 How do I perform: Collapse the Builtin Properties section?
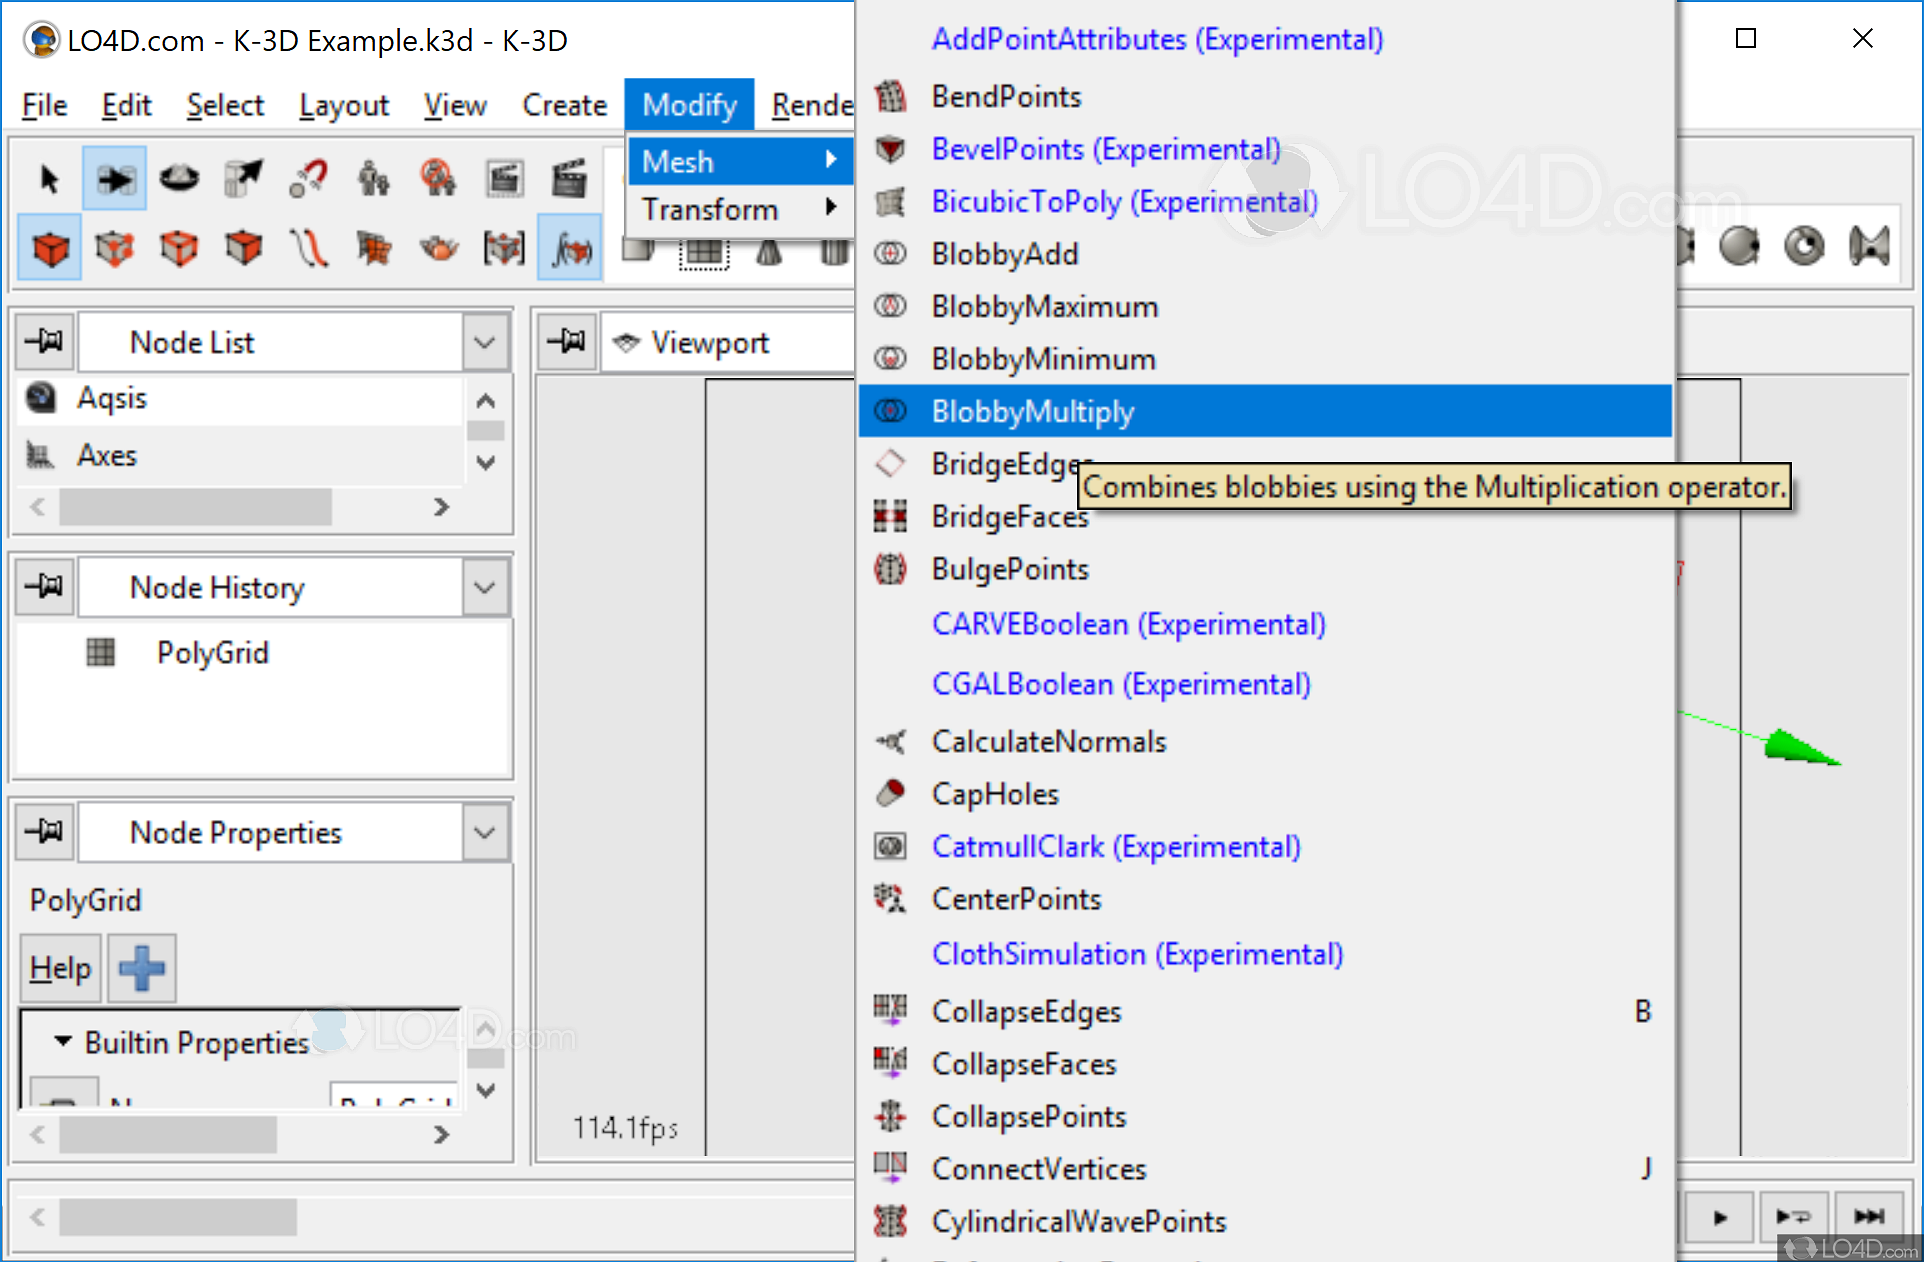pyautogui.click(x=63, y=1042)
